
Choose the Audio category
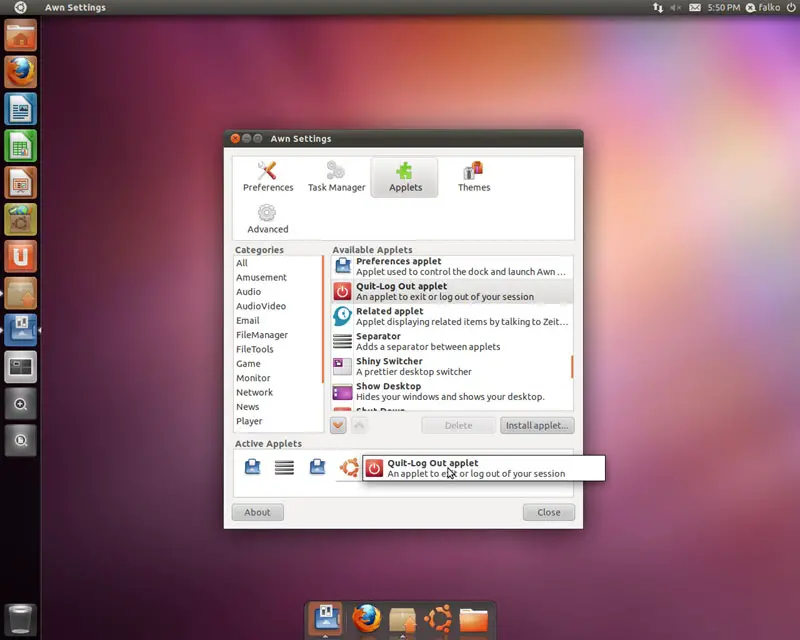tap(278, 291)
